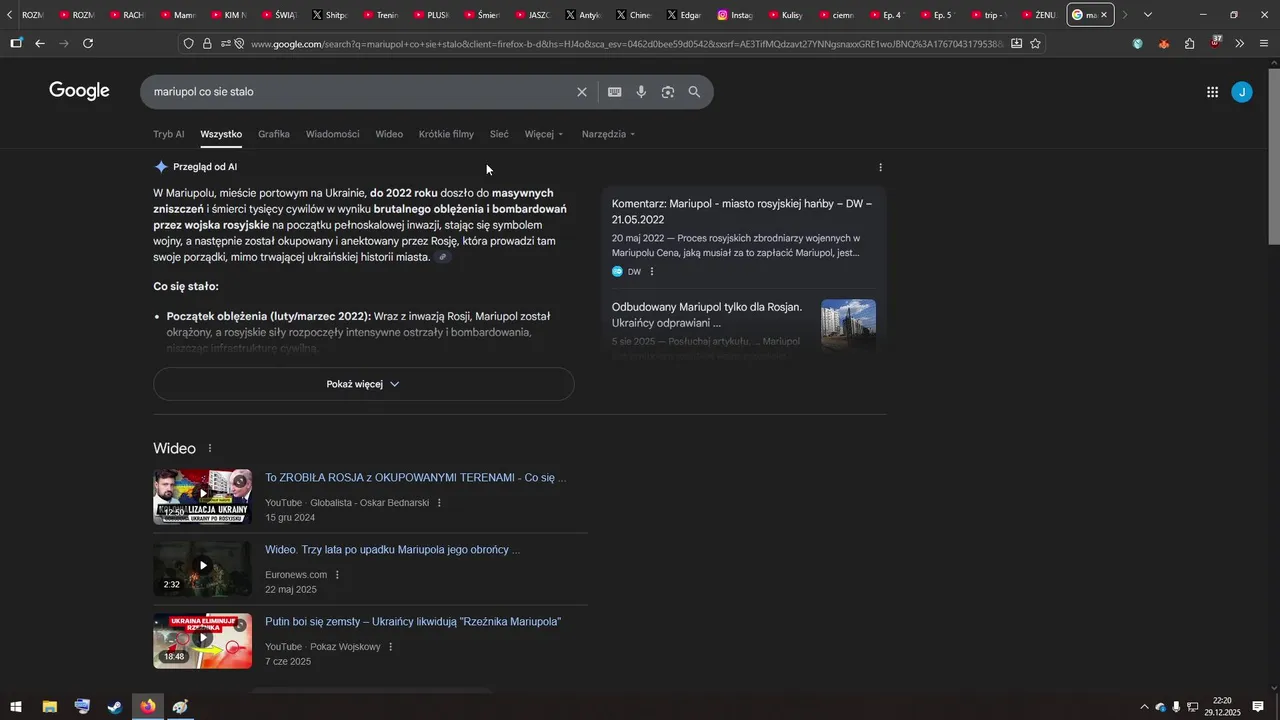Open To ZROBIŁA ROSJA z OKUPOWANYMI video link
Image resolution: width=1280 pixels, height=720 pixels.
click(x=416, y=478)
